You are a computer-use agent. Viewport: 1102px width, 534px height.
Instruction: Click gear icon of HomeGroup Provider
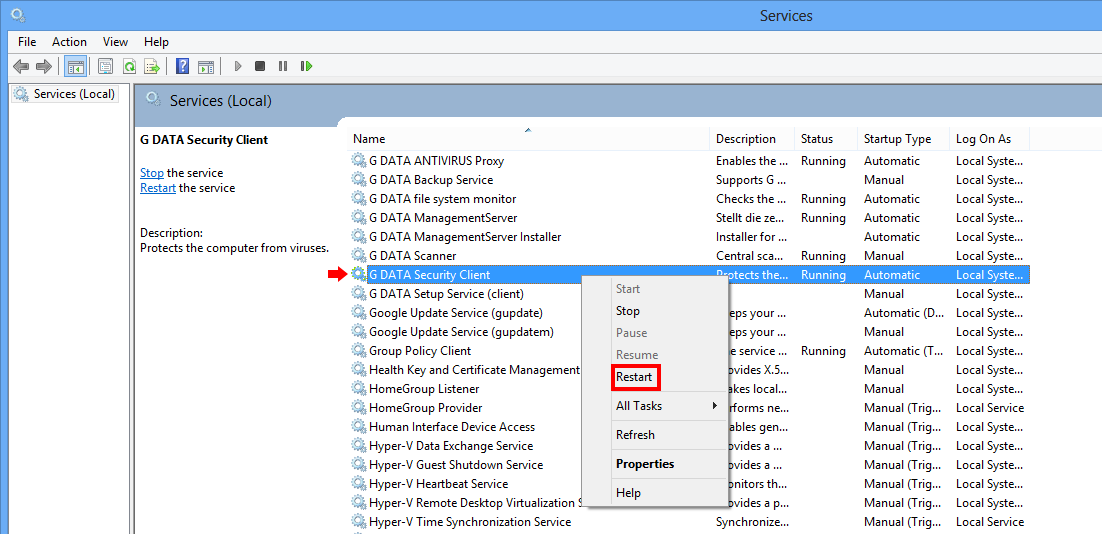pyautogui.click(x=359, y=407)
